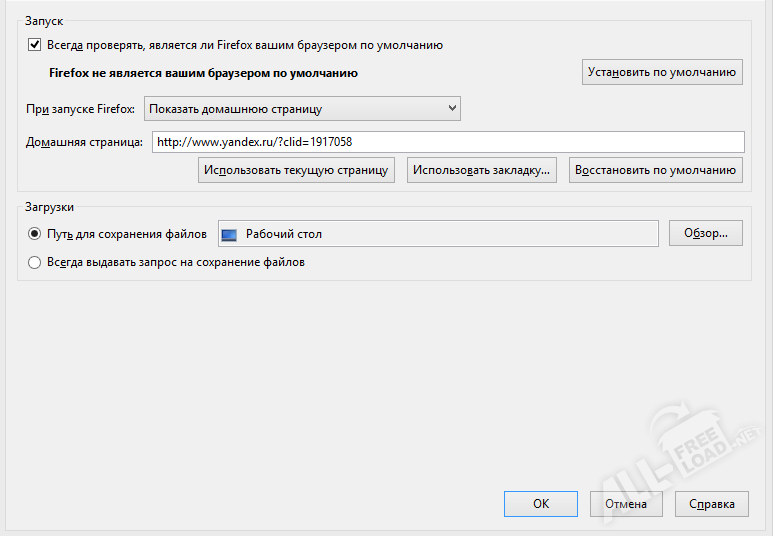This screenshot has width=773, height=536.
Task: Select the 'Всегда выдавать запрос на сохранение файлов' option
Action: point(35,263)
